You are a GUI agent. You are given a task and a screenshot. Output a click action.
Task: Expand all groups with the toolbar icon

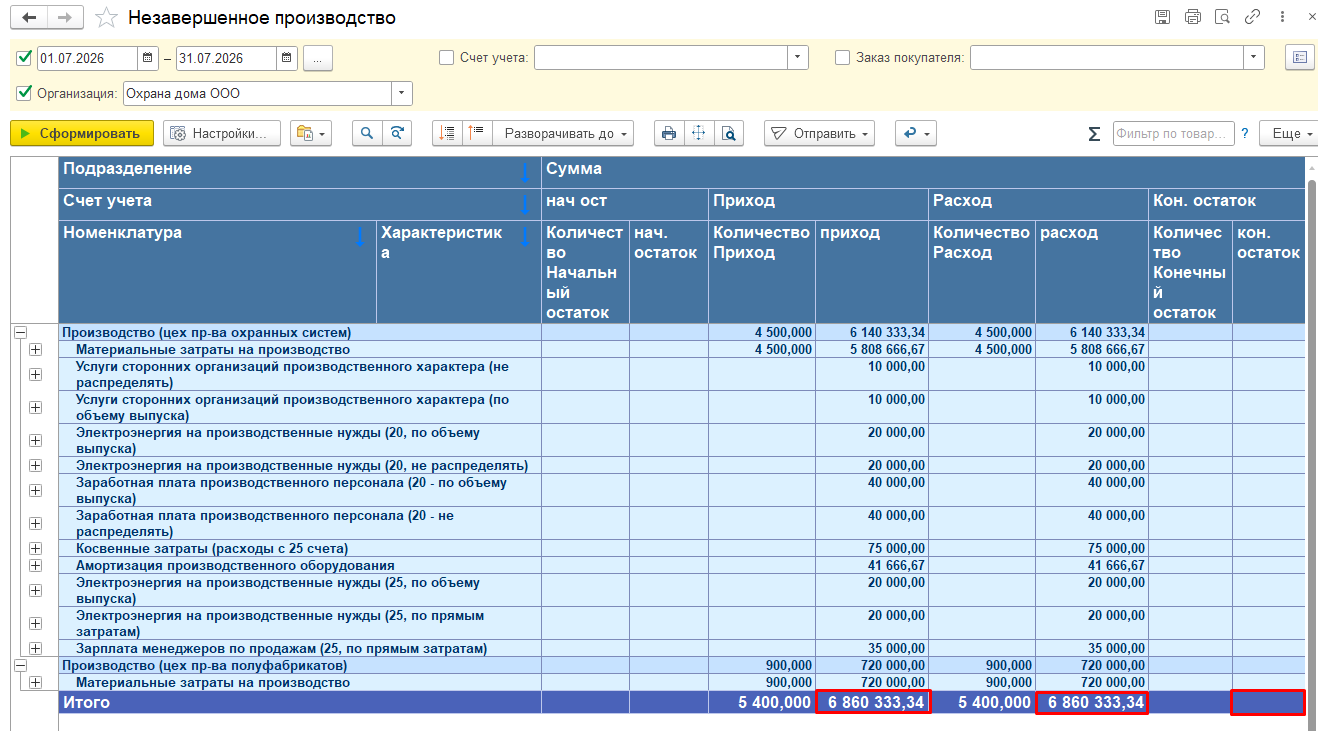[x=477, y=133]
